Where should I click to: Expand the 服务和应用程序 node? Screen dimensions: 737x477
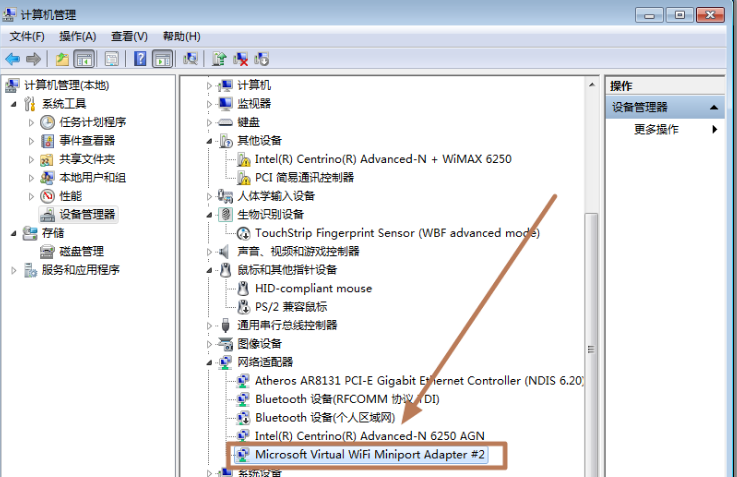pos(14,270)
